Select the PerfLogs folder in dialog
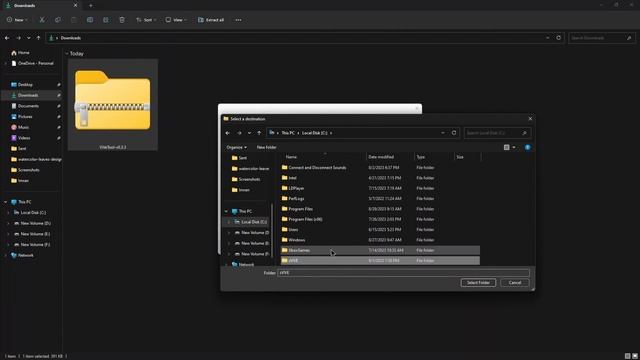 (380, 199)
